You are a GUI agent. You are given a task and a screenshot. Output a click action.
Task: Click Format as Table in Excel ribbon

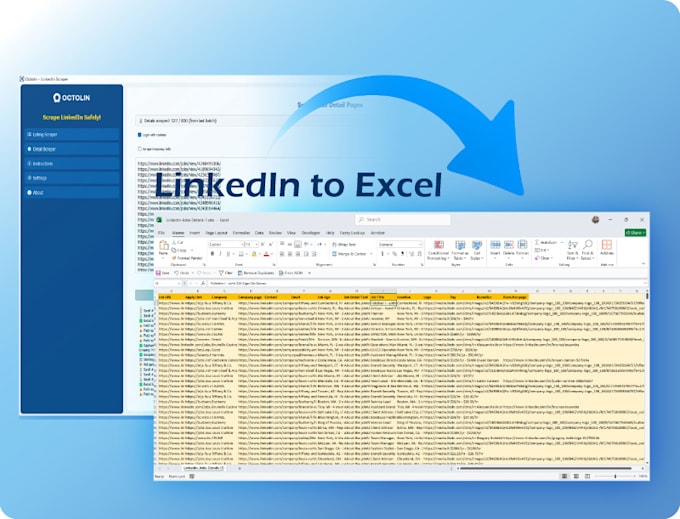[460, 250]
